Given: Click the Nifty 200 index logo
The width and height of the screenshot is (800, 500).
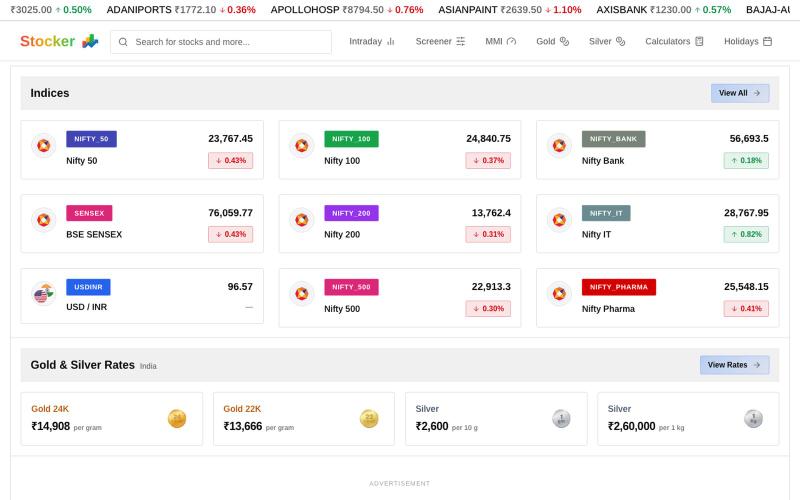Looking at the screenshot, I should click(302, 220).
